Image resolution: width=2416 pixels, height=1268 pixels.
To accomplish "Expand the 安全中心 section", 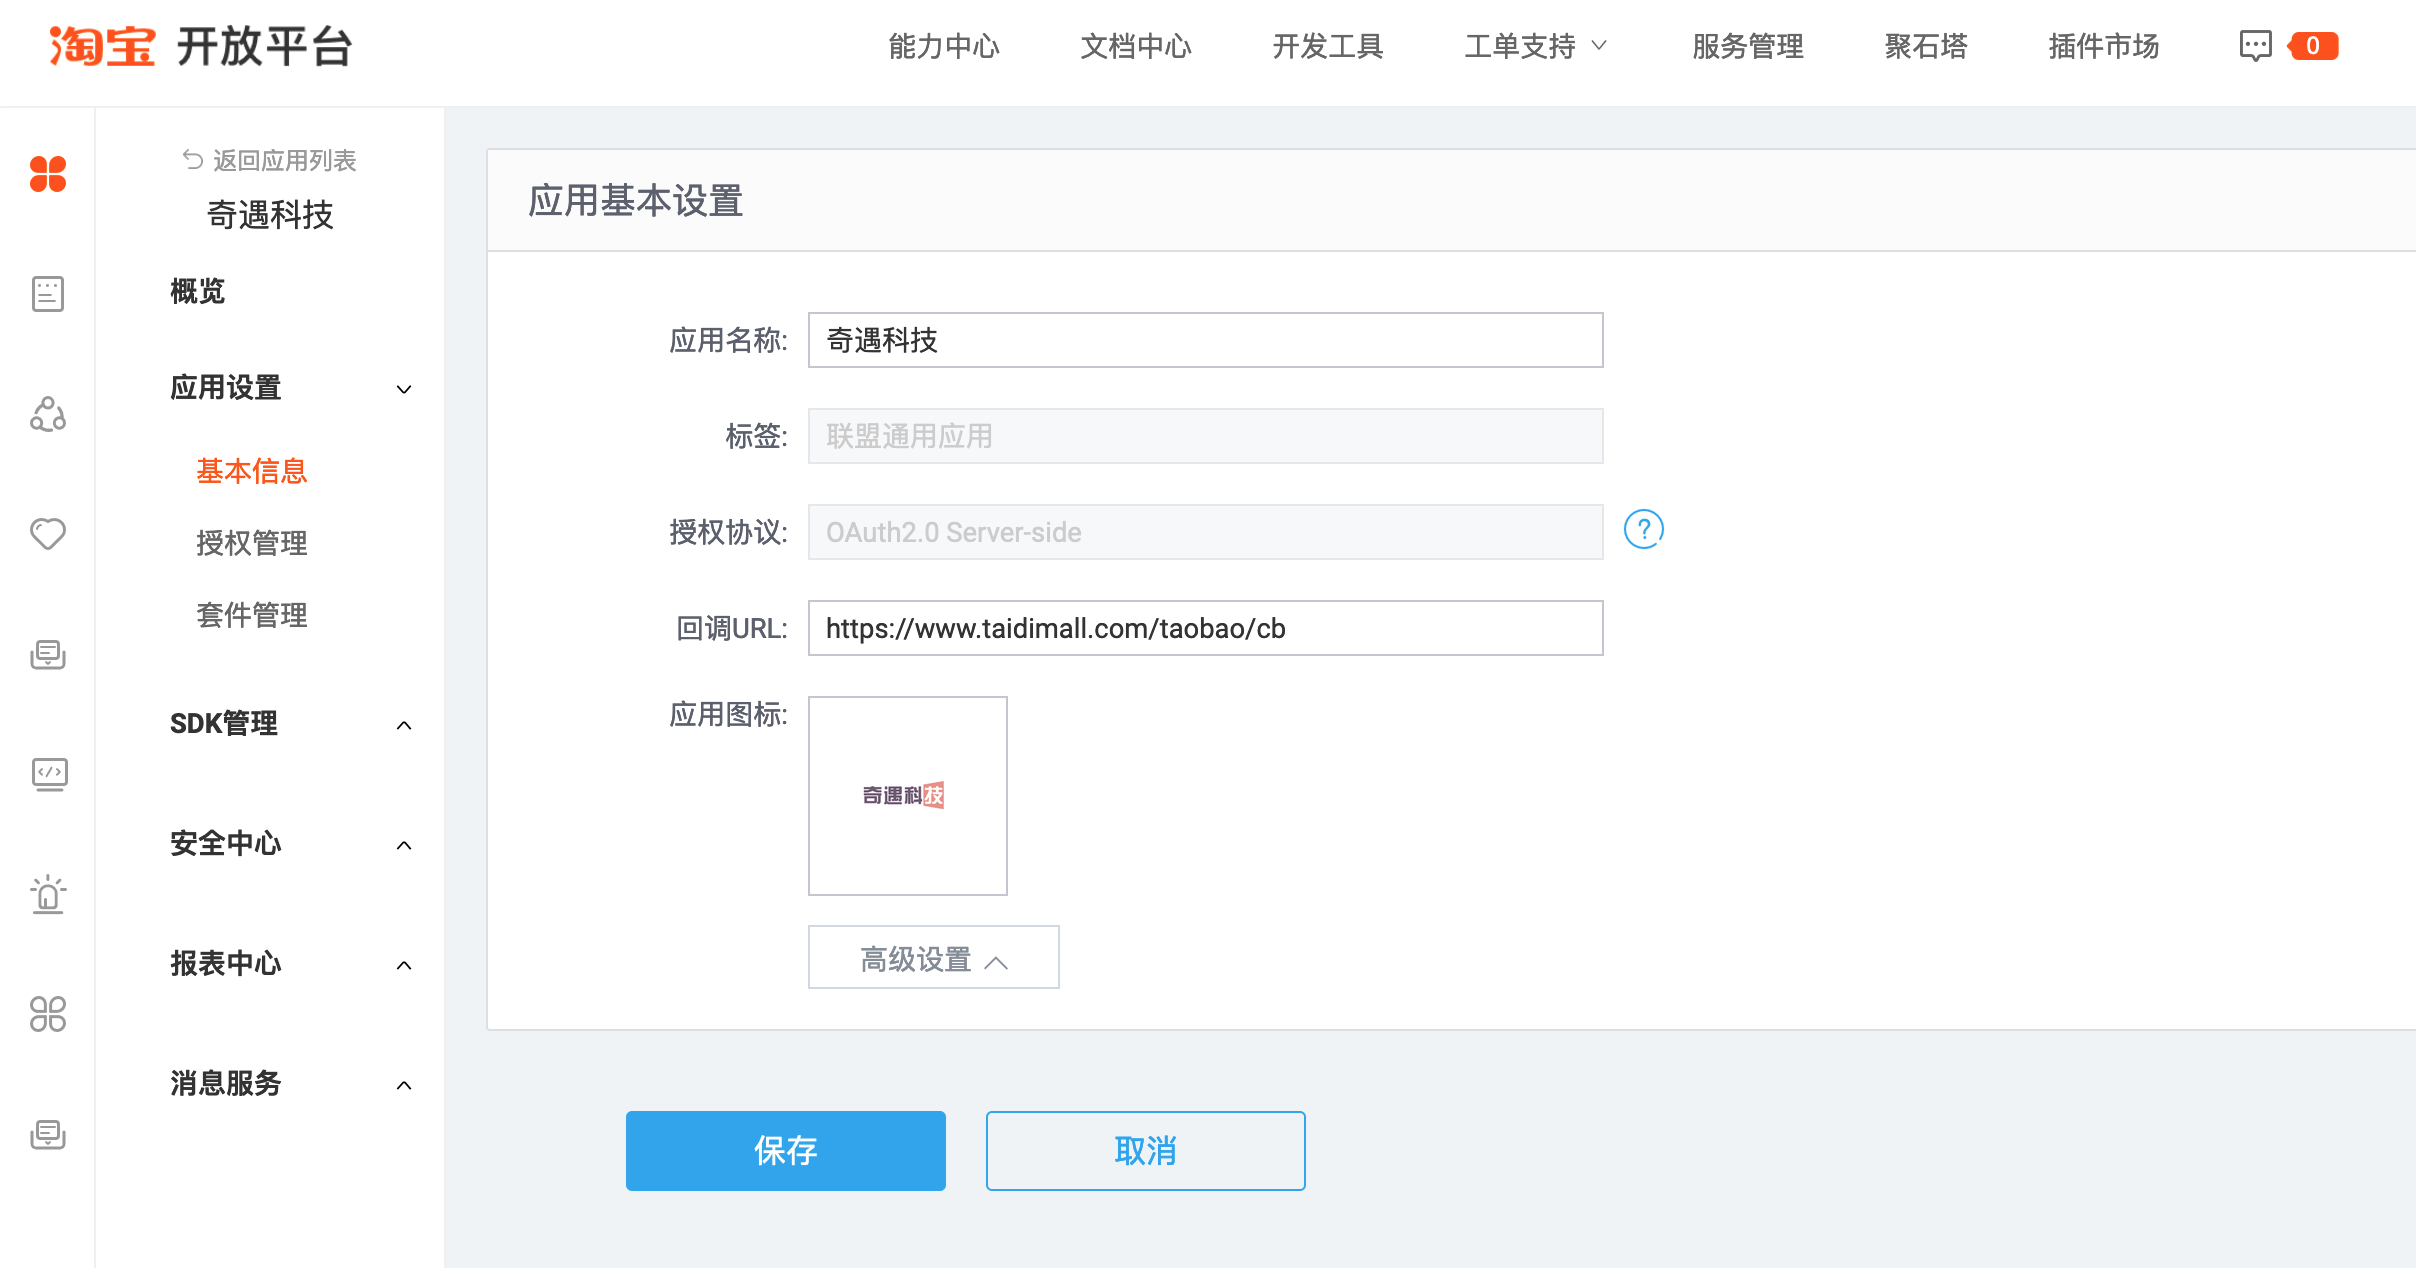I will coord(403,845).
